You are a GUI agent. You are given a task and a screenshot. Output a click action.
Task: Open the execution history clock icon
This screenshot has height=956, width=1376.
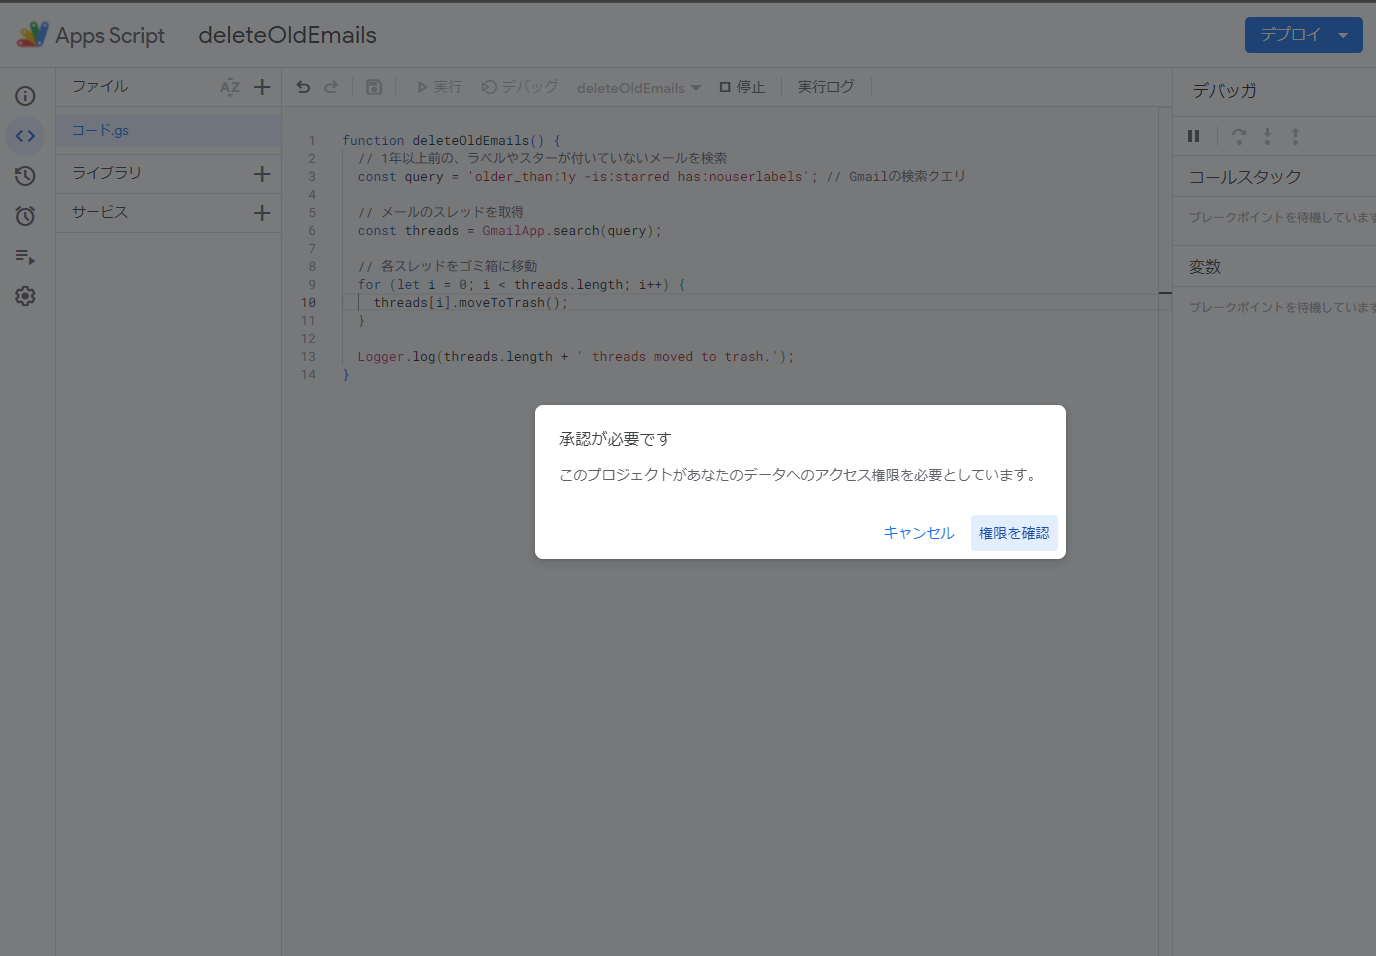point(25,175)
